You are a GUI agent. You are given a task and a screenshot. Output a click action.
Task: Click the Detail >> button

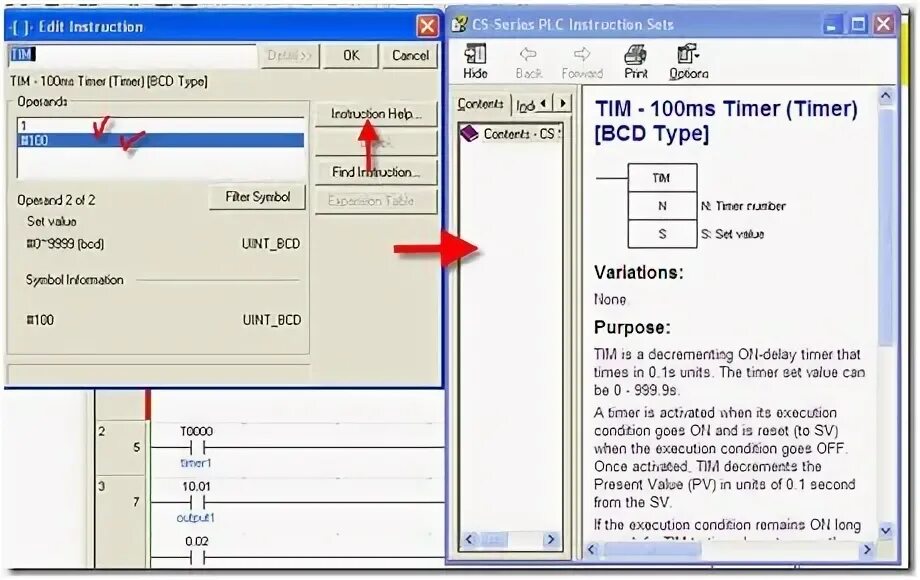point(289,56)
